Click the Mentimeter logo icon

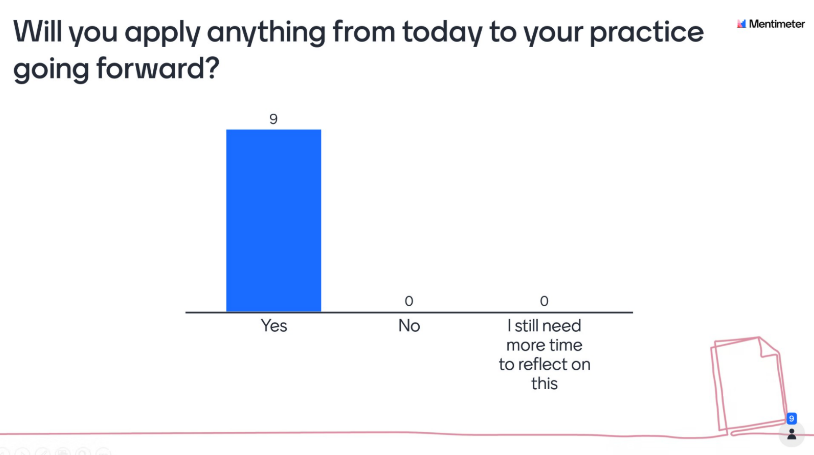741,24
